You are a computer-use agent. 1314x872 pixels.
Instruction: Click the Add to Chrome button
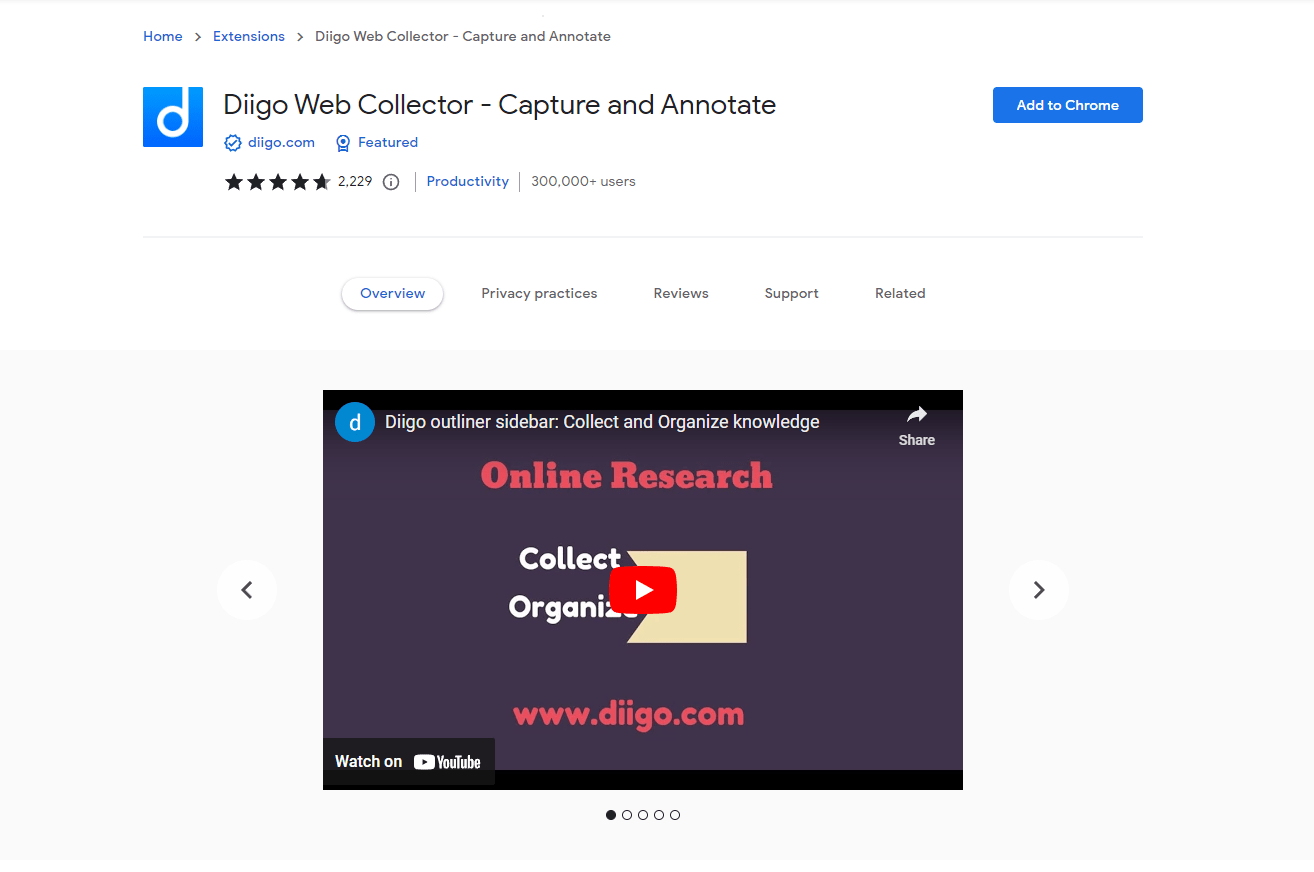[1067, 104]
